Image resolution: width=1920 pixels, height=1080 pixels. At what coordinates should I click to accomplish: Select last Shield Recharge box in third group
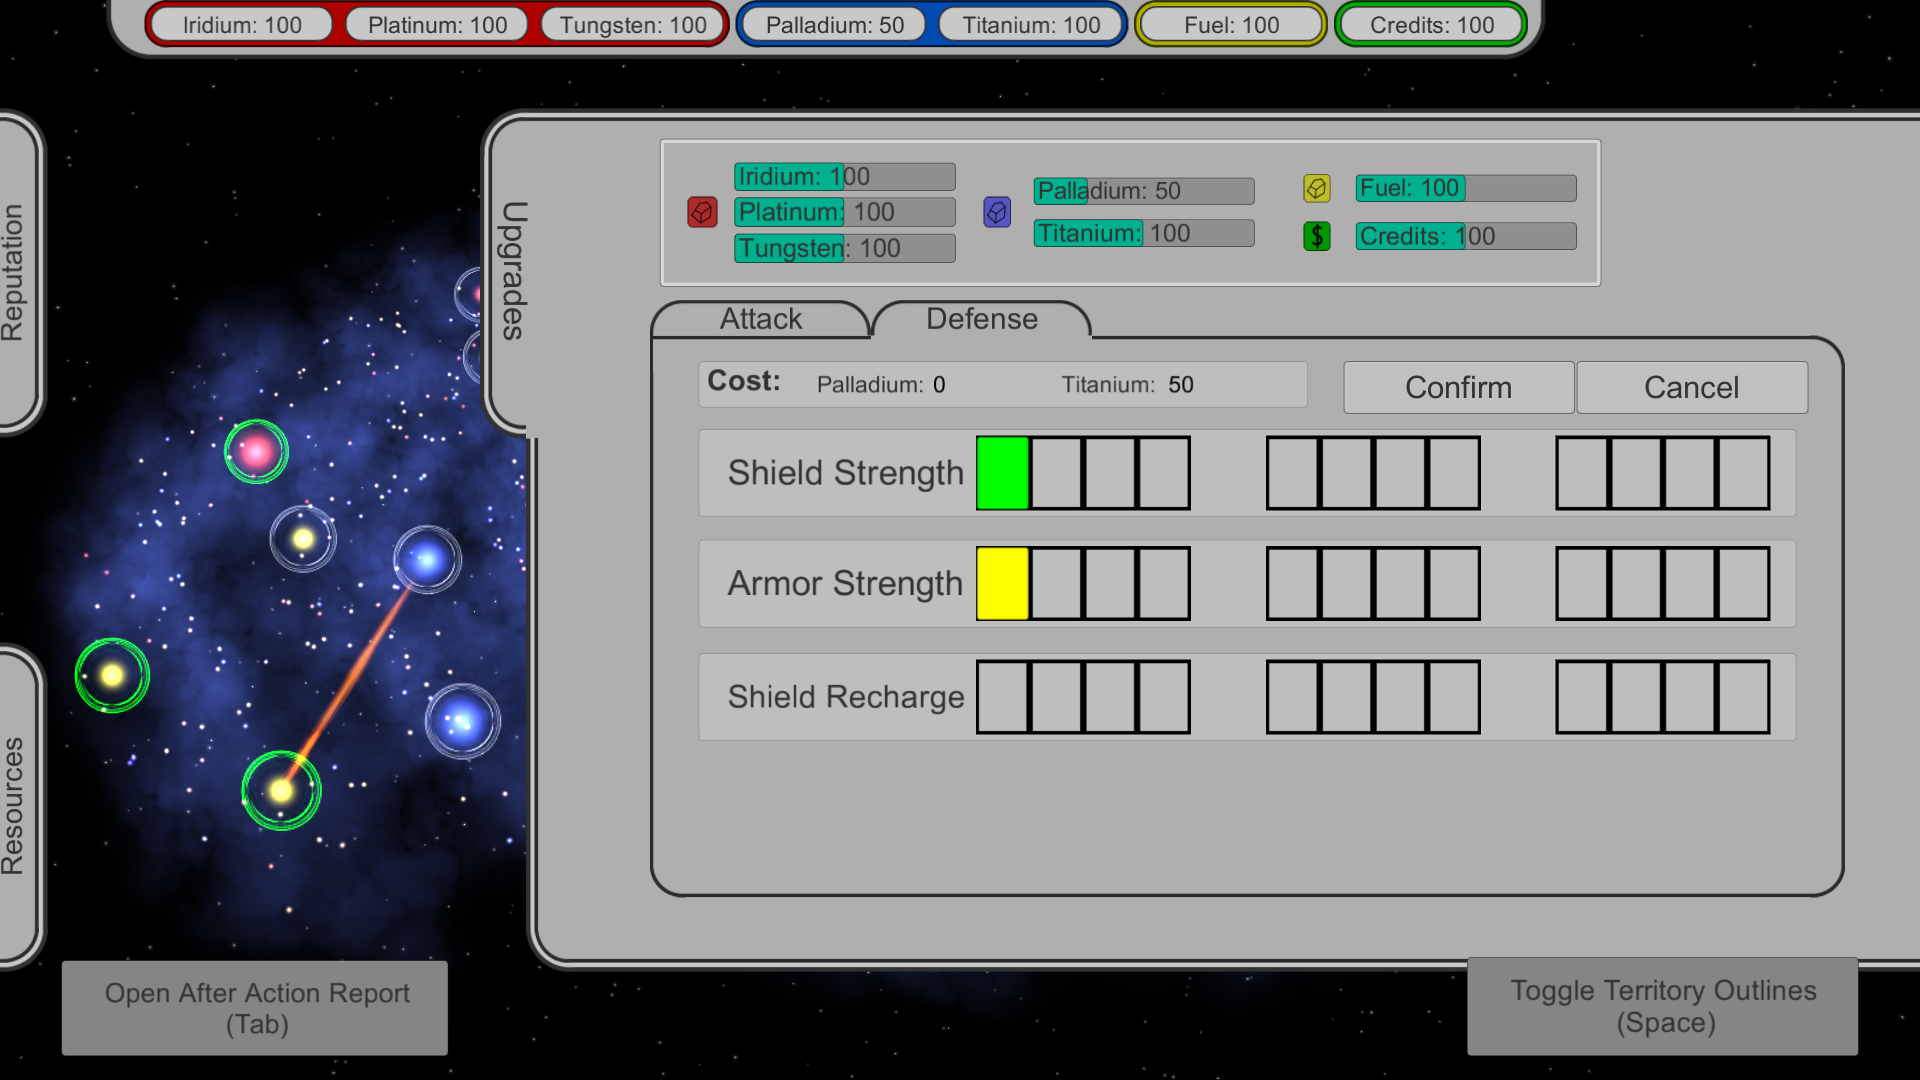[1744, 697]
